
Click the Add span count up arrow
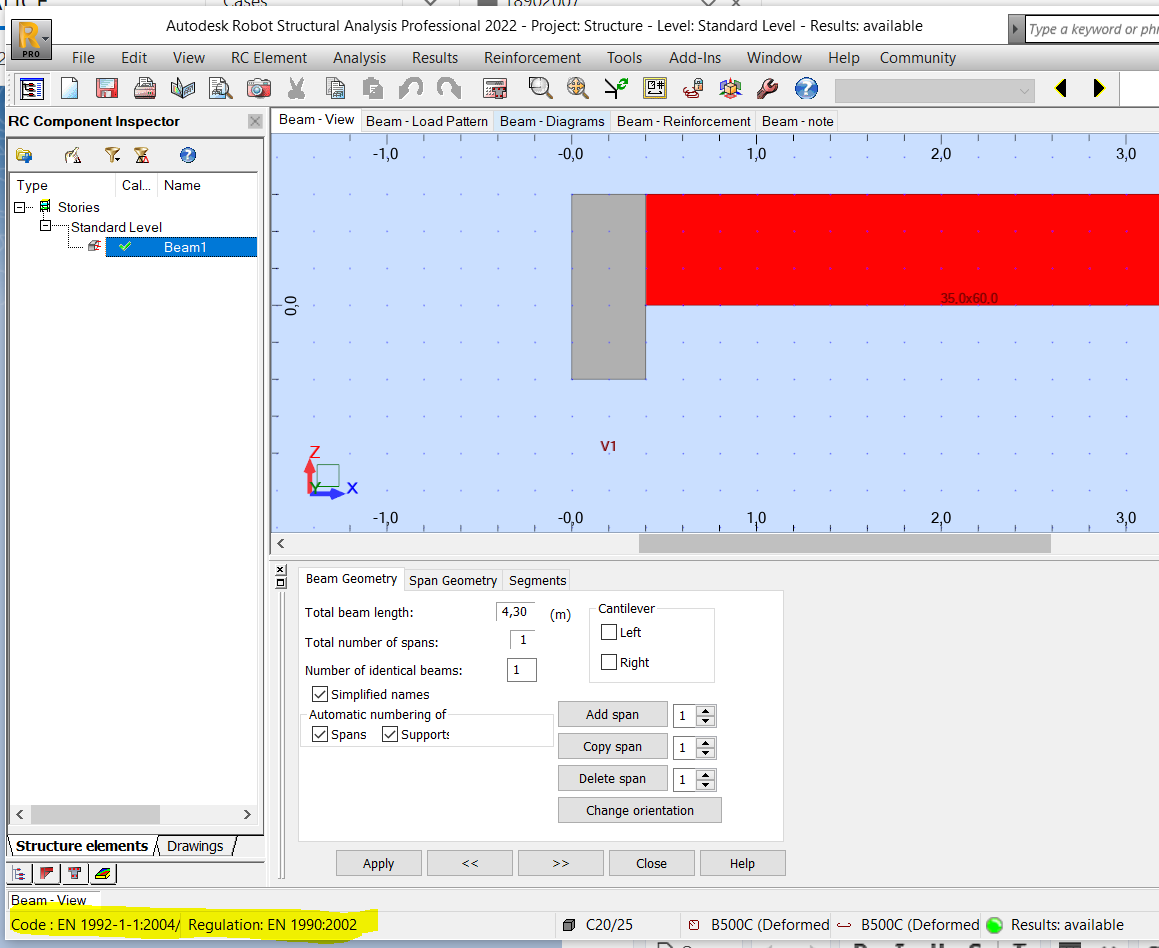tap(705, 710)
